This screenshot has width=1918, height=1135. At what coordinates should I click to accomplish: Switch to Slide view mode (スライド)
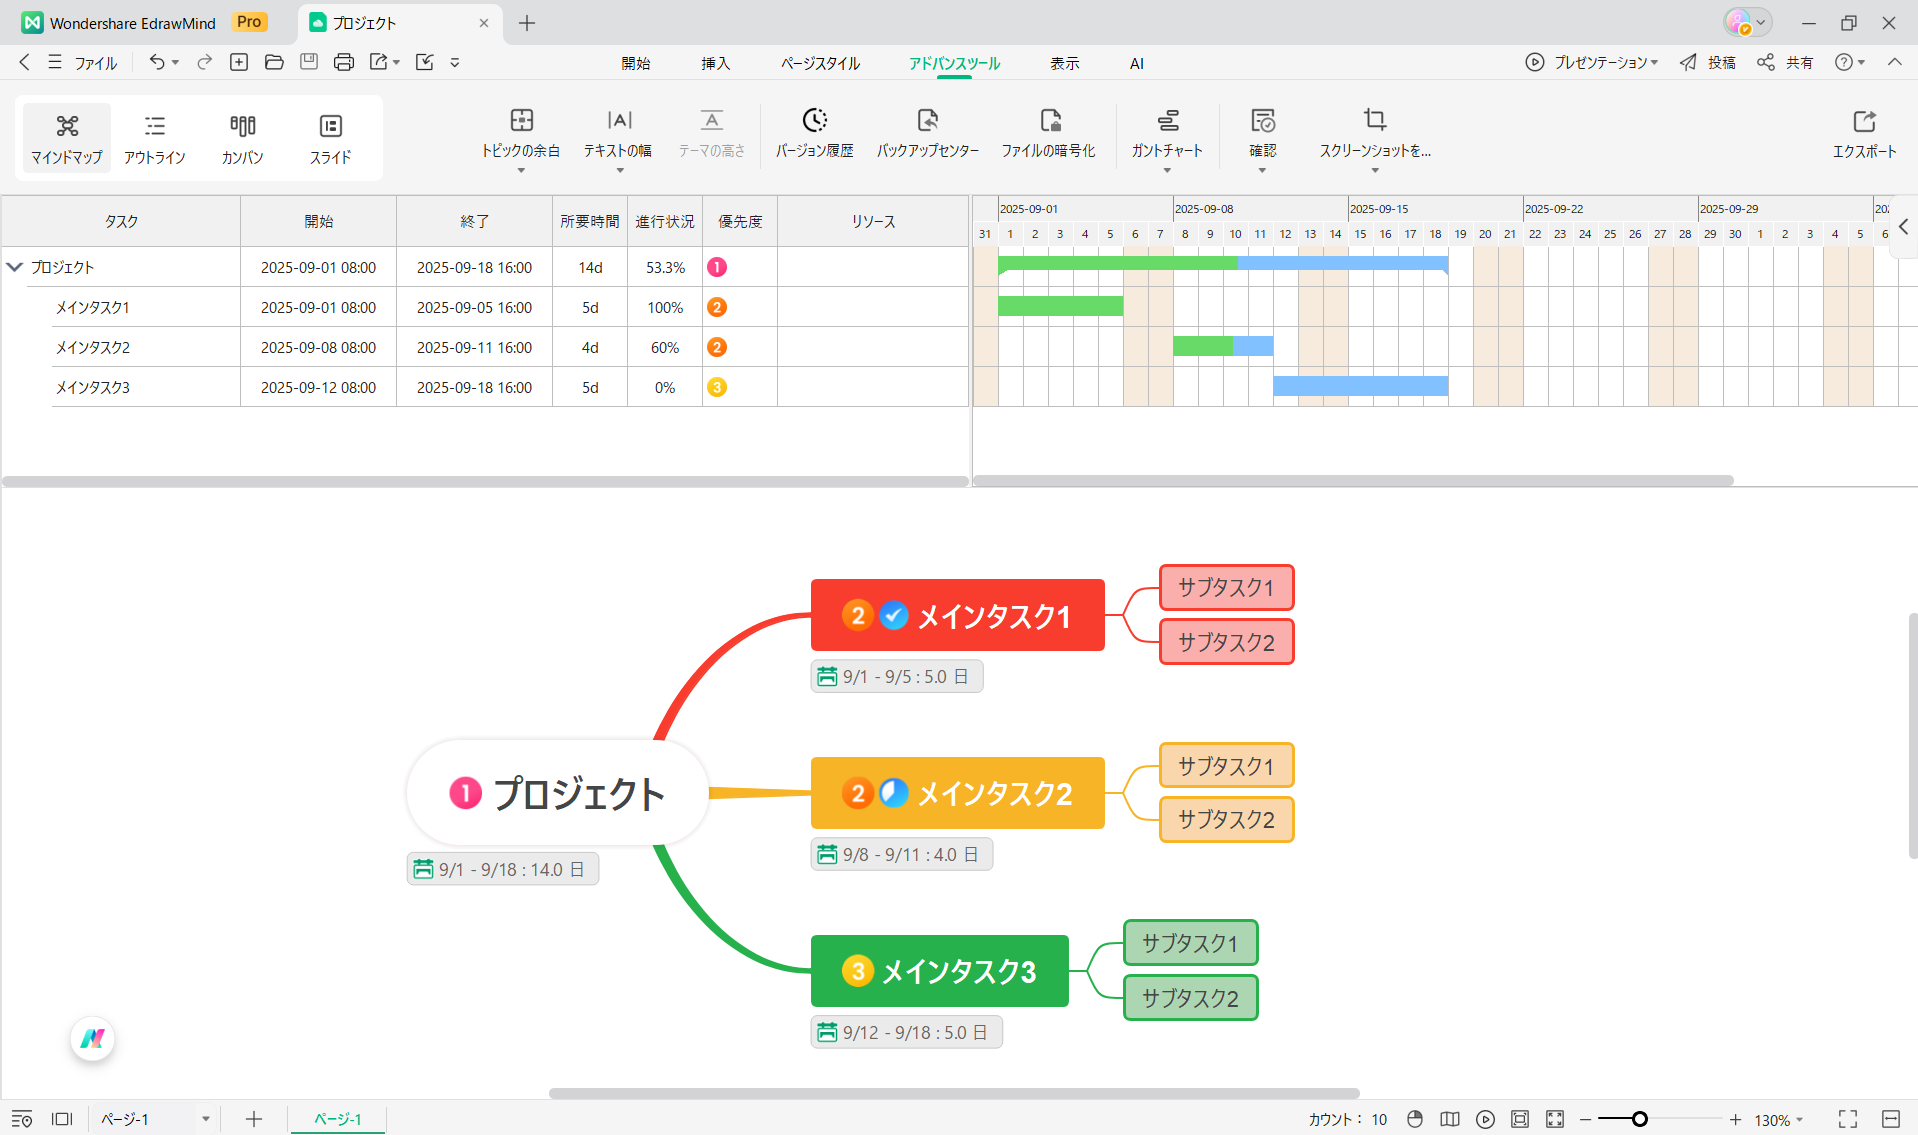330,138
